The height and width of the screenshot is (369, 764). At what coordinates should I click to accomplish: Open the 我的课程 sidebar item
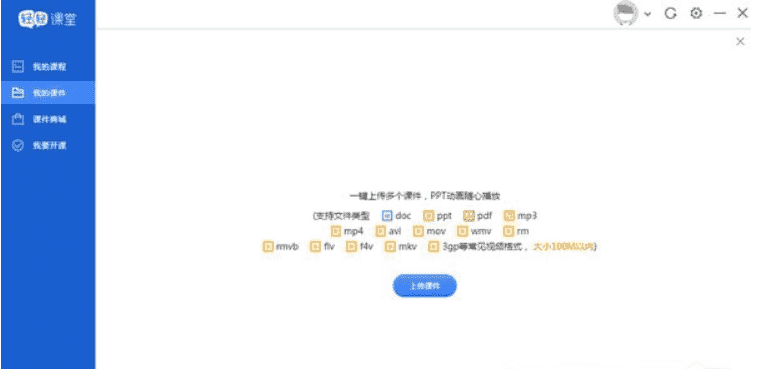(x=48, y=67)
